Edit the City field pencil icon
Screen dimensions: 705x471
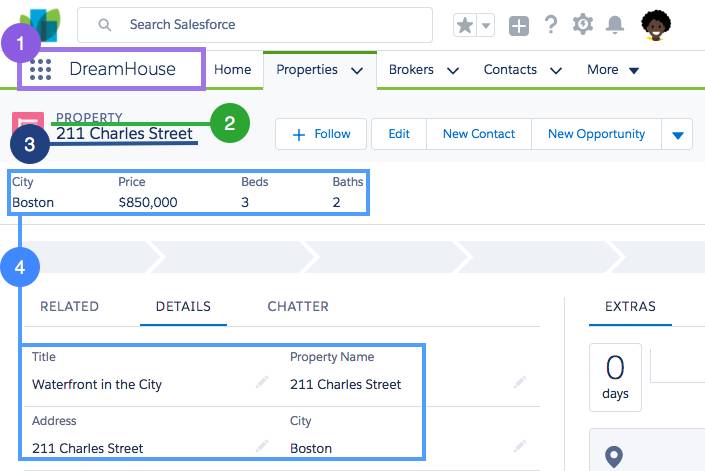(520, 446)
